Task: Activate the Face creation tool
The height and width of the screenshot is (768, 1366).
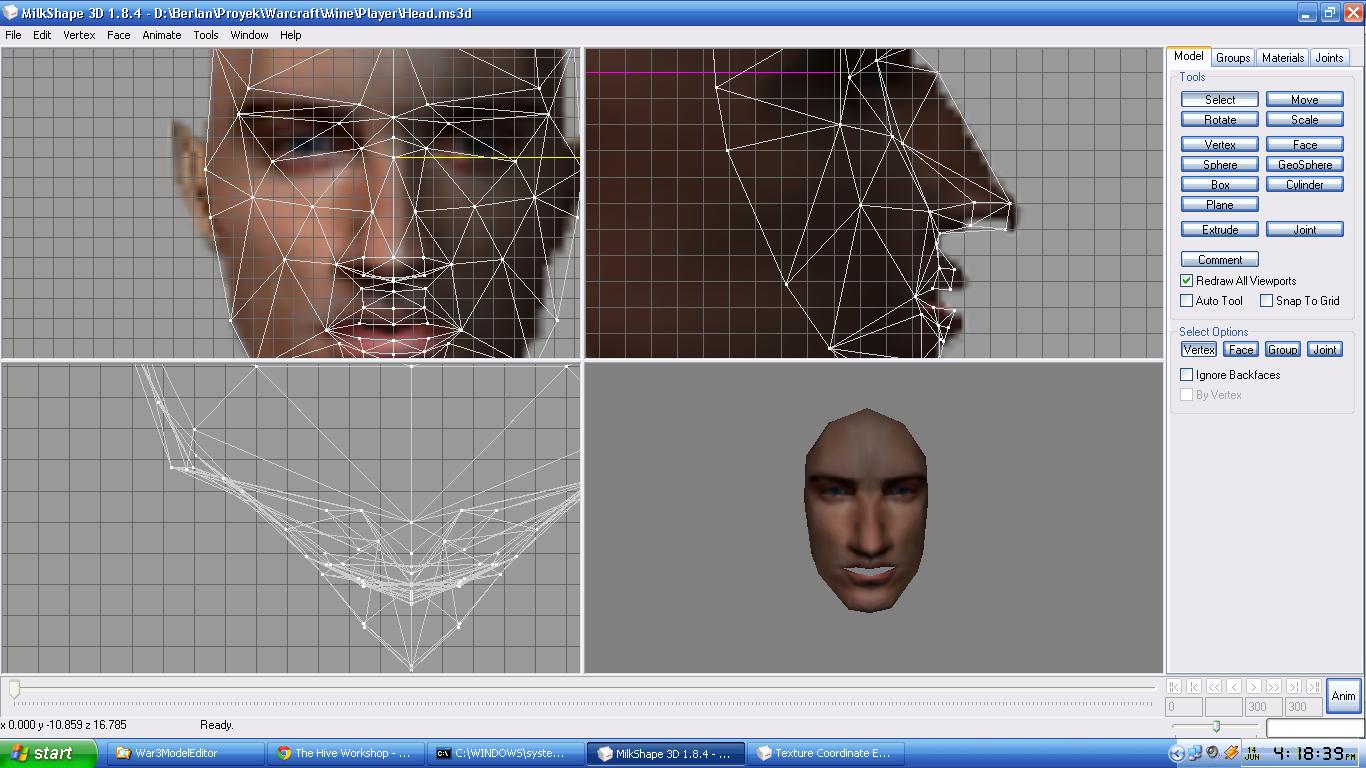Action: (1304, 144)
